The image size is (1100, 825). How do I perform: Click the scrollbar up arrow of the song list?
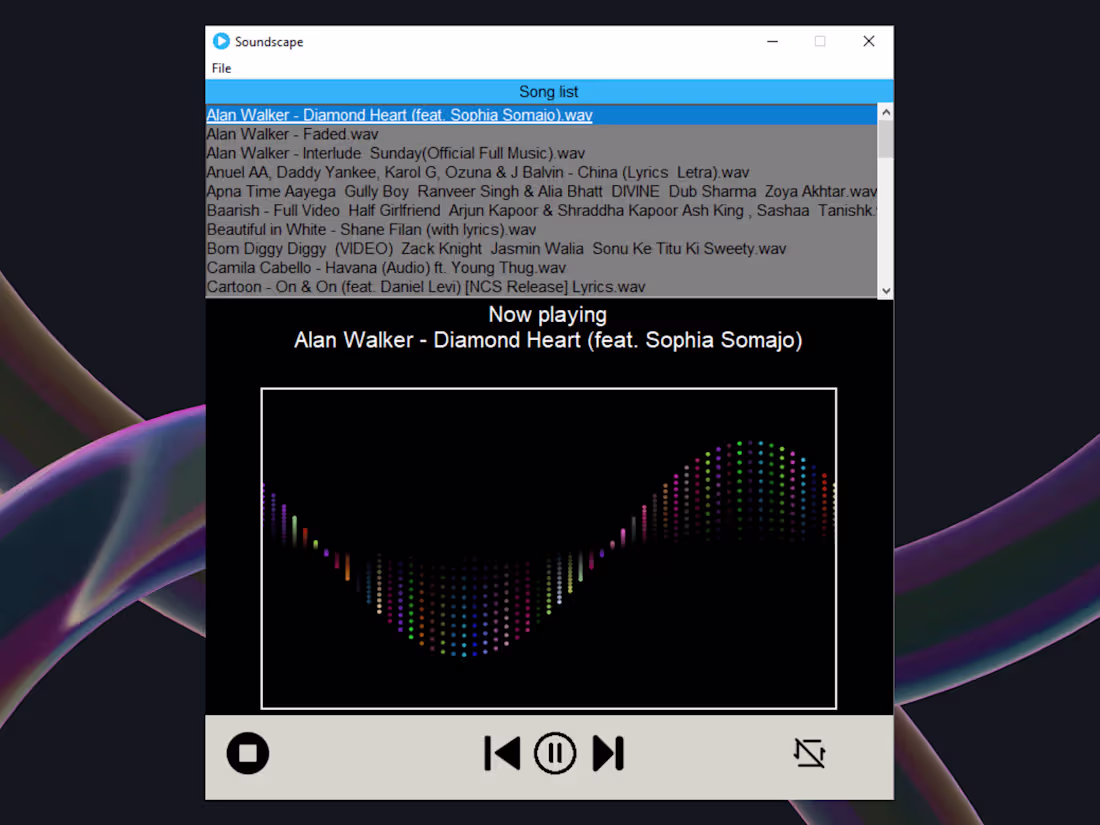(x=885, y=112)
